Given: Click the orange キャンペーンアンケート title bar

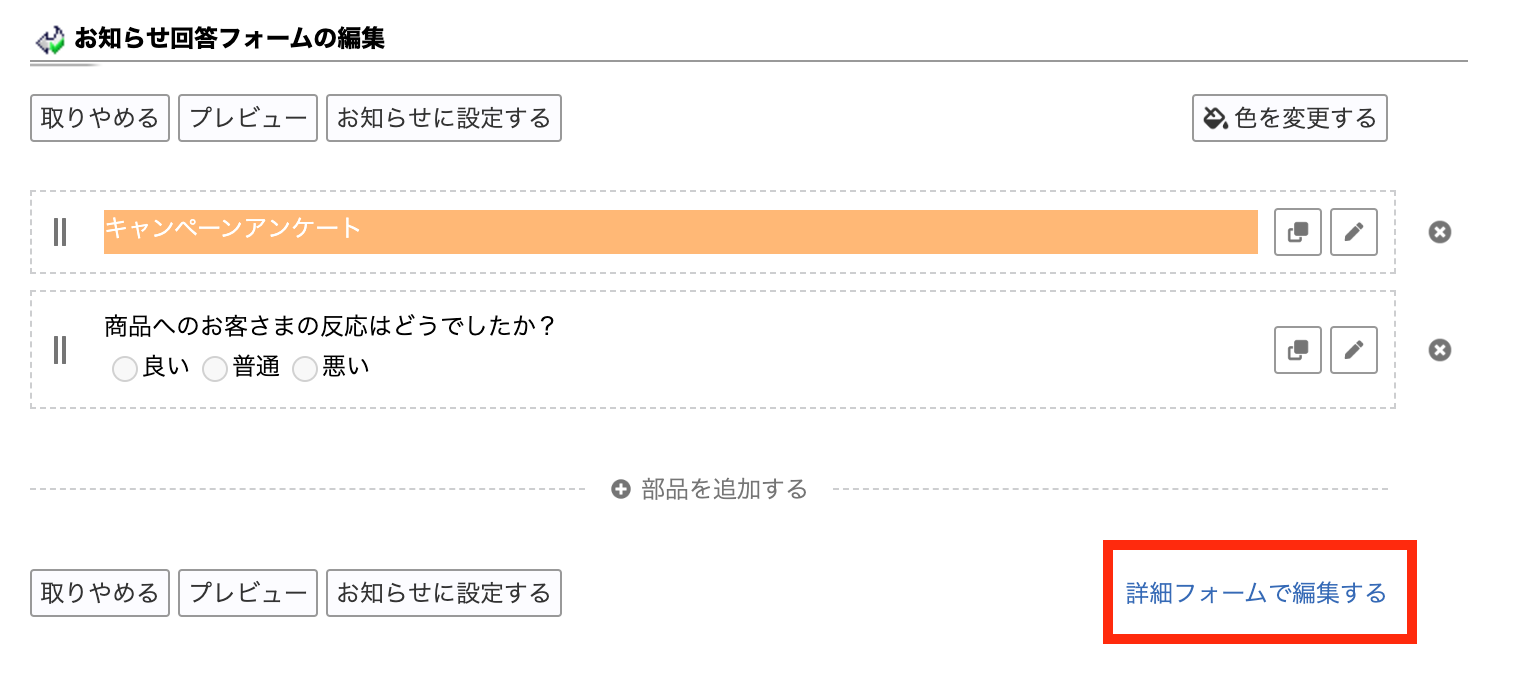Looking at the screenshot, I should [x=681, y=232].
